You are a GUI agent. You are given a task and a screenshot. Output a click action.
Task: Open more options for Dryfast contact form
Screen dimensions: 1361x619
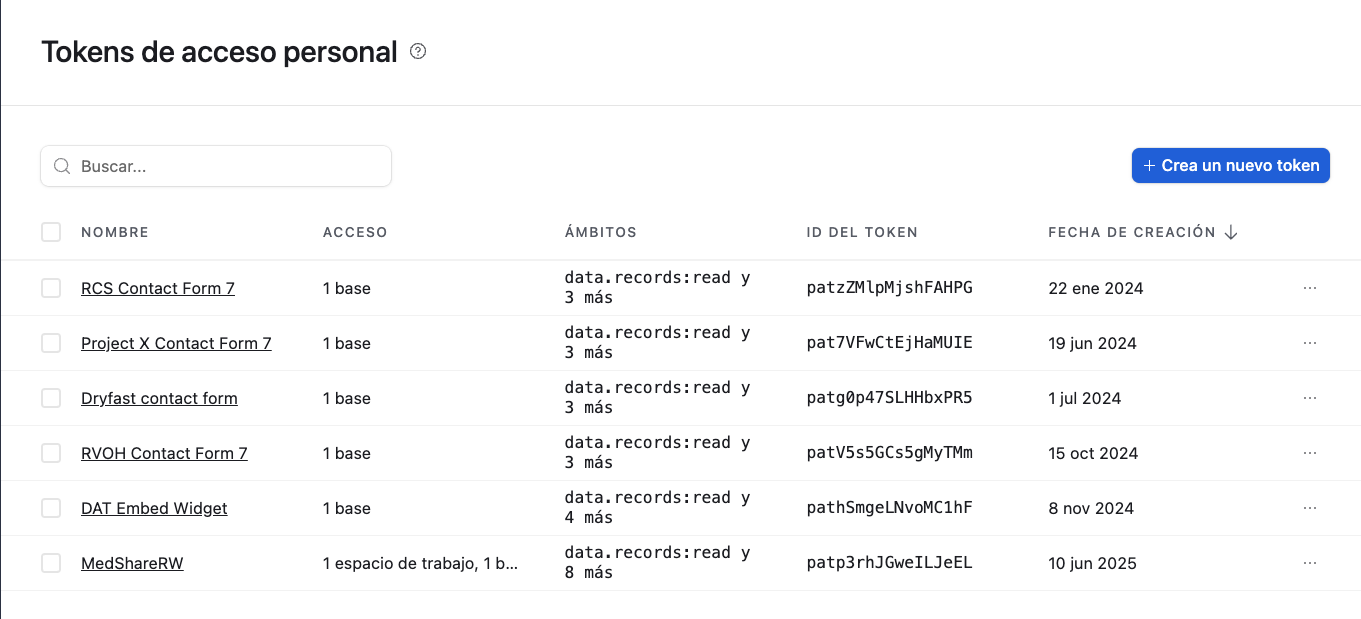pos(1310,398)
